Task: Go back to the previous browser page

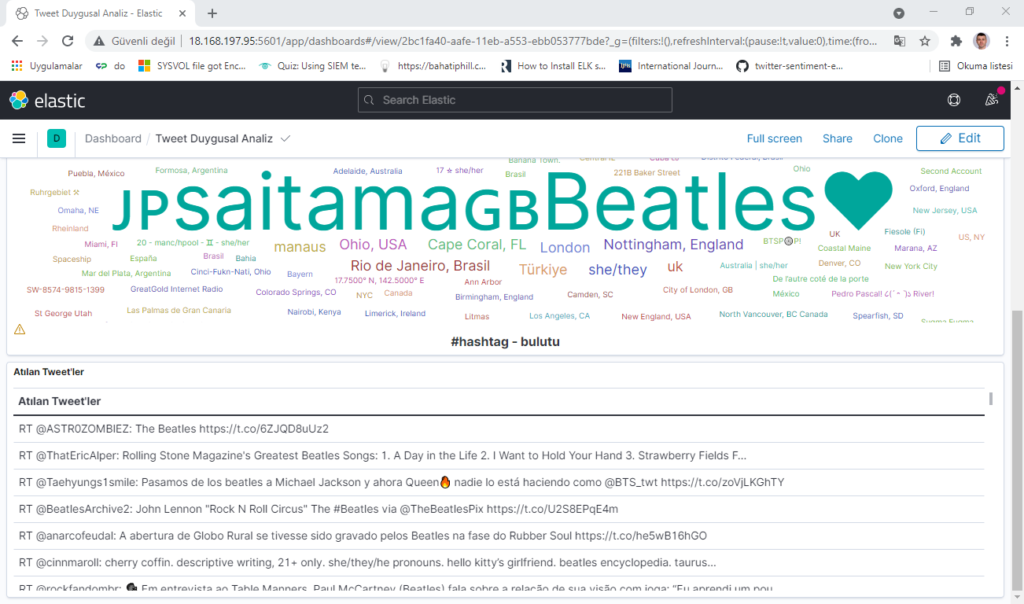Action: point(17,41)
